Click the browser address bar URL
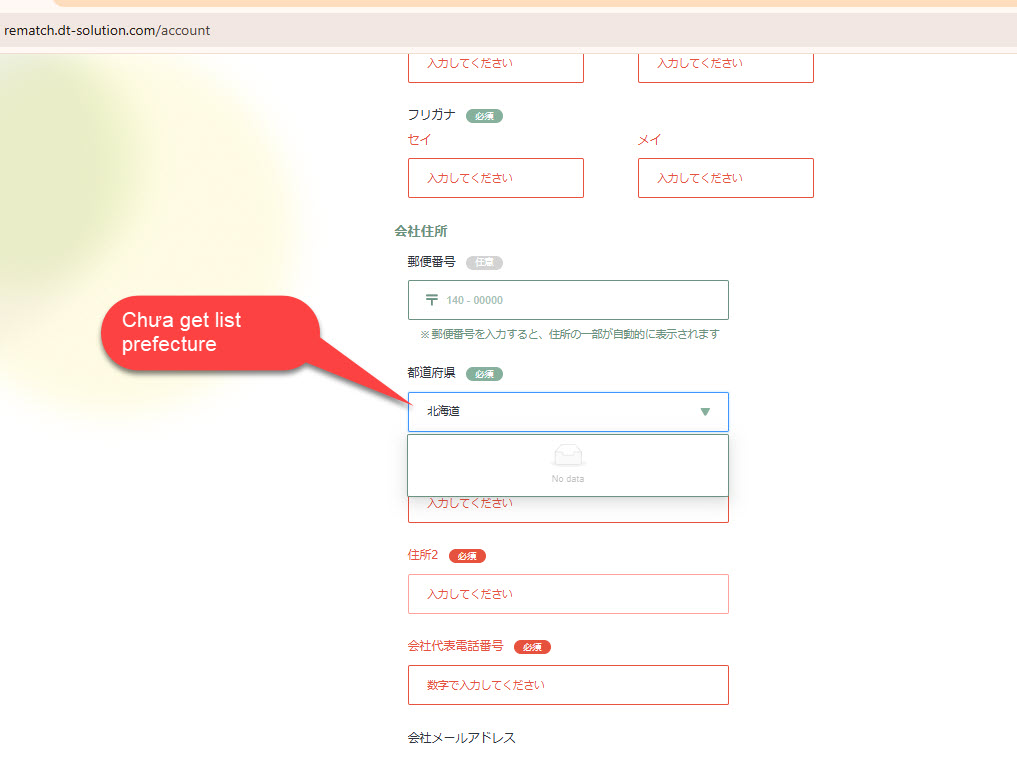Image resolution: width=1017 pixels, height=769 pixels. tap(107, 30)
